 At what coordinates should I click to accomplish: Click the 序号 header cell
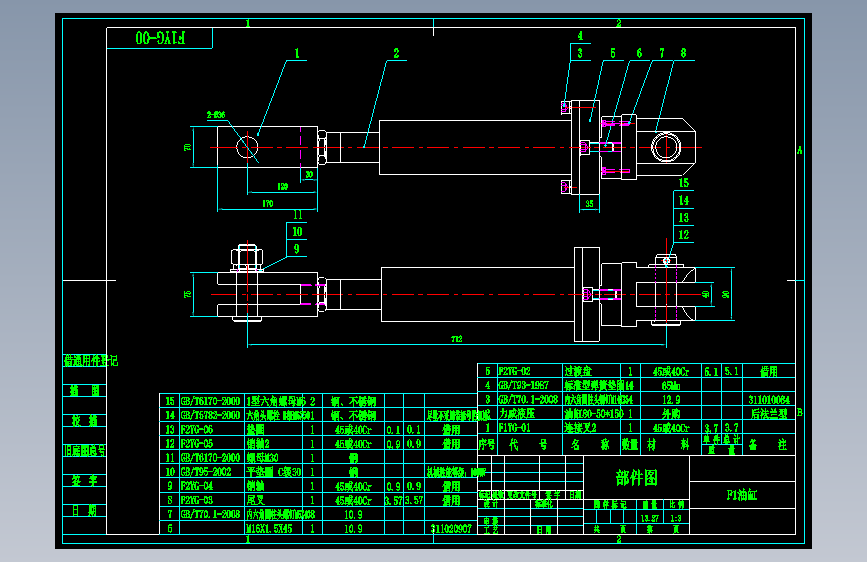click(487, 444)
